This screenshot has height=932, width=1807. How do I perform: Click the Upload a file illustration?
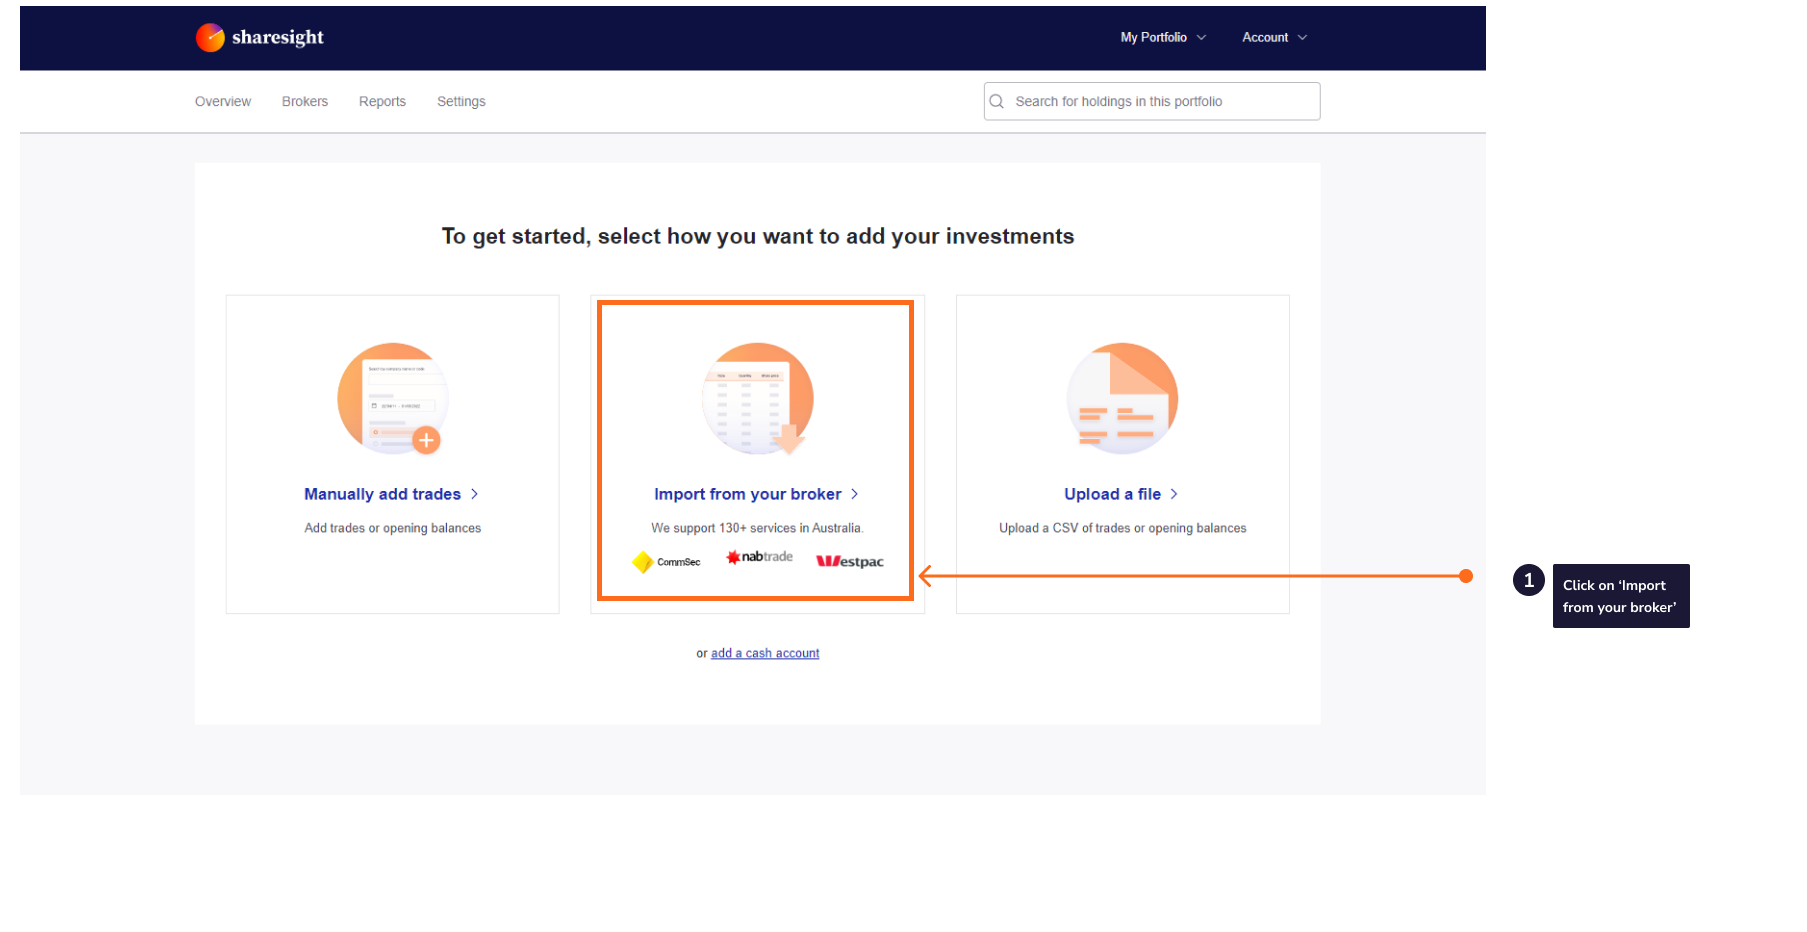(x=1123, y=399)
